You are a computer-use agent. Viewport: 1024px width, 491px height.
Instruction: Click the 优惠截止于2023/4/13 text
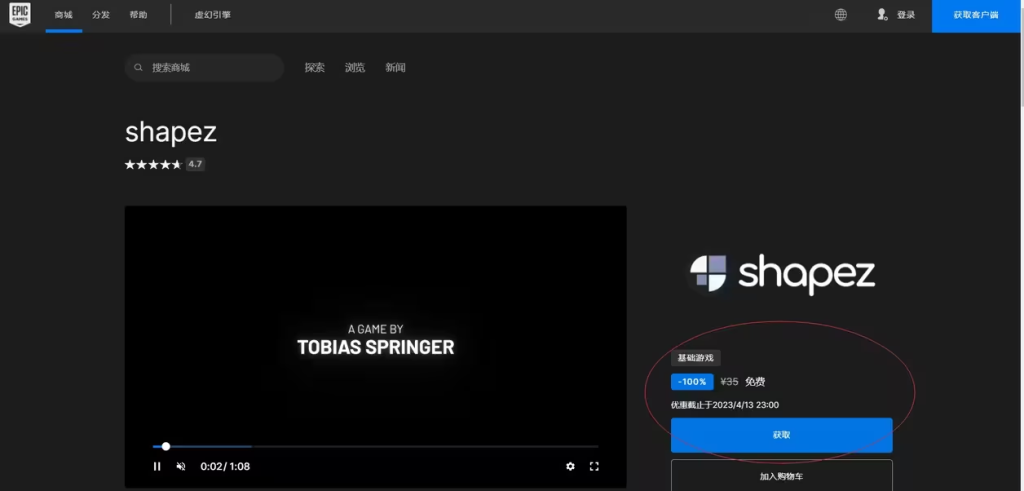pos(725,405)
